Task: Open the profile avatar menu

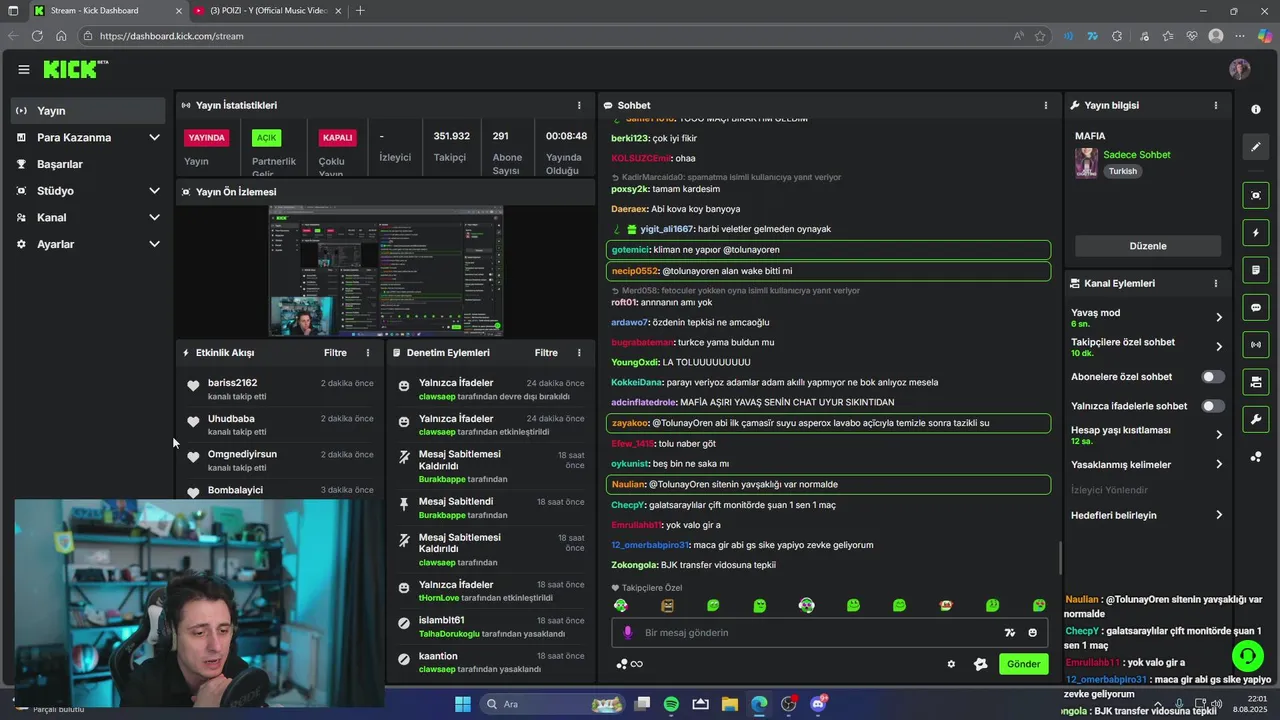Action: tap(1240, 69)
